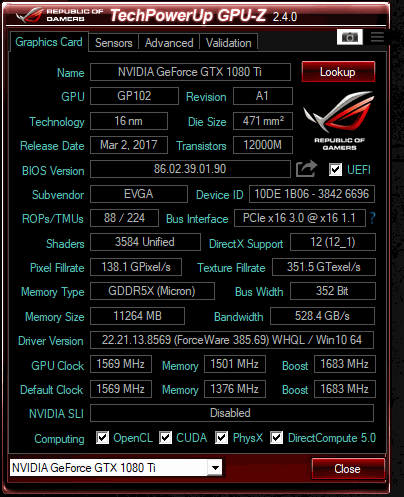The image size is (404, 497).
Task: Toggle the OpenCL checkbox
Action: pos(102,437)
